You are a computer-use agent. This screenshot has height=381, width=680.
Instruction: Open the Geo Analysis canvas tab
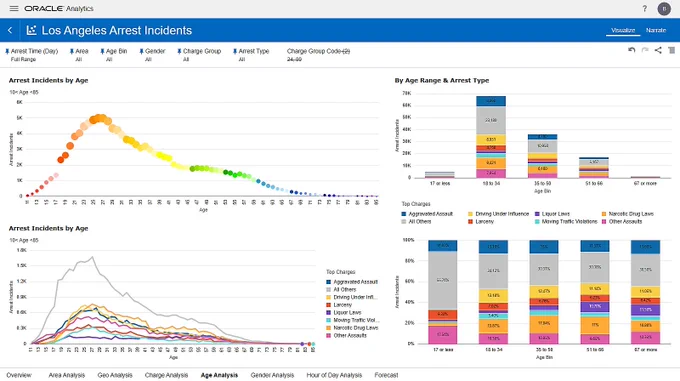pyautogui.click(x=114, y=375)
